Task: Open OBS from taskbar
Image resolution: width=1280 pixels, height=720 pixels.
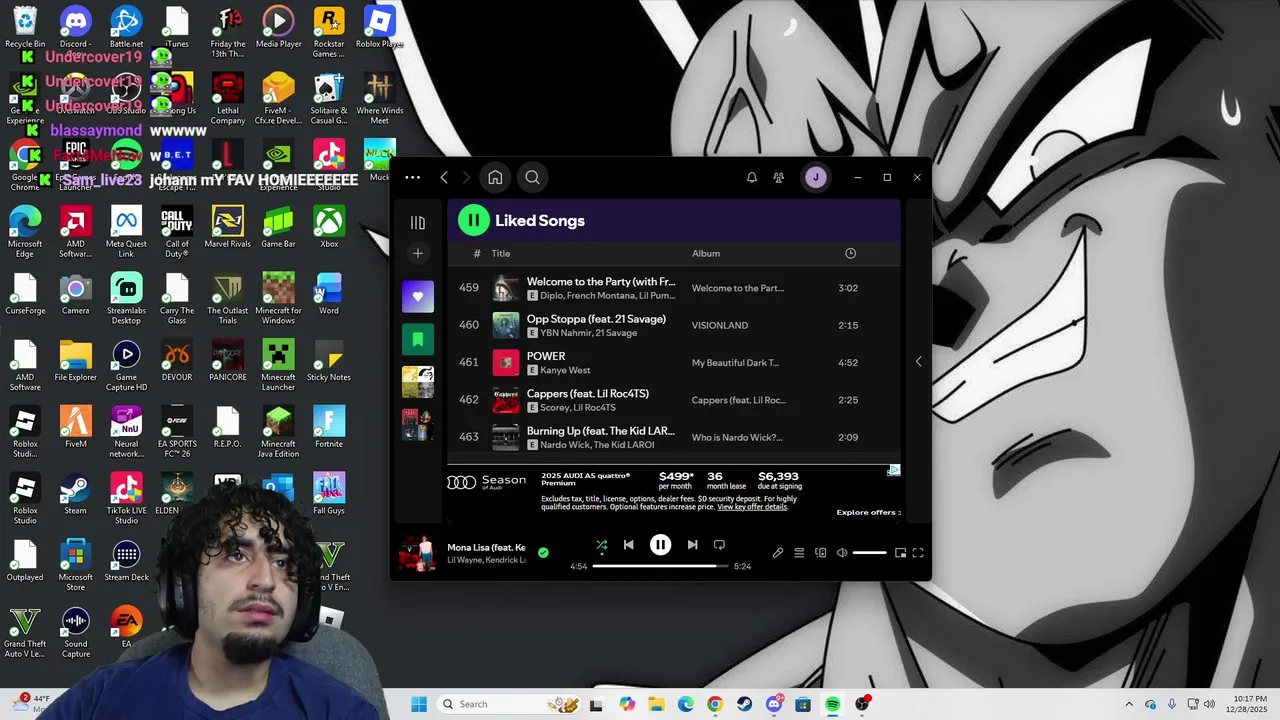Action: pos(862,704)
